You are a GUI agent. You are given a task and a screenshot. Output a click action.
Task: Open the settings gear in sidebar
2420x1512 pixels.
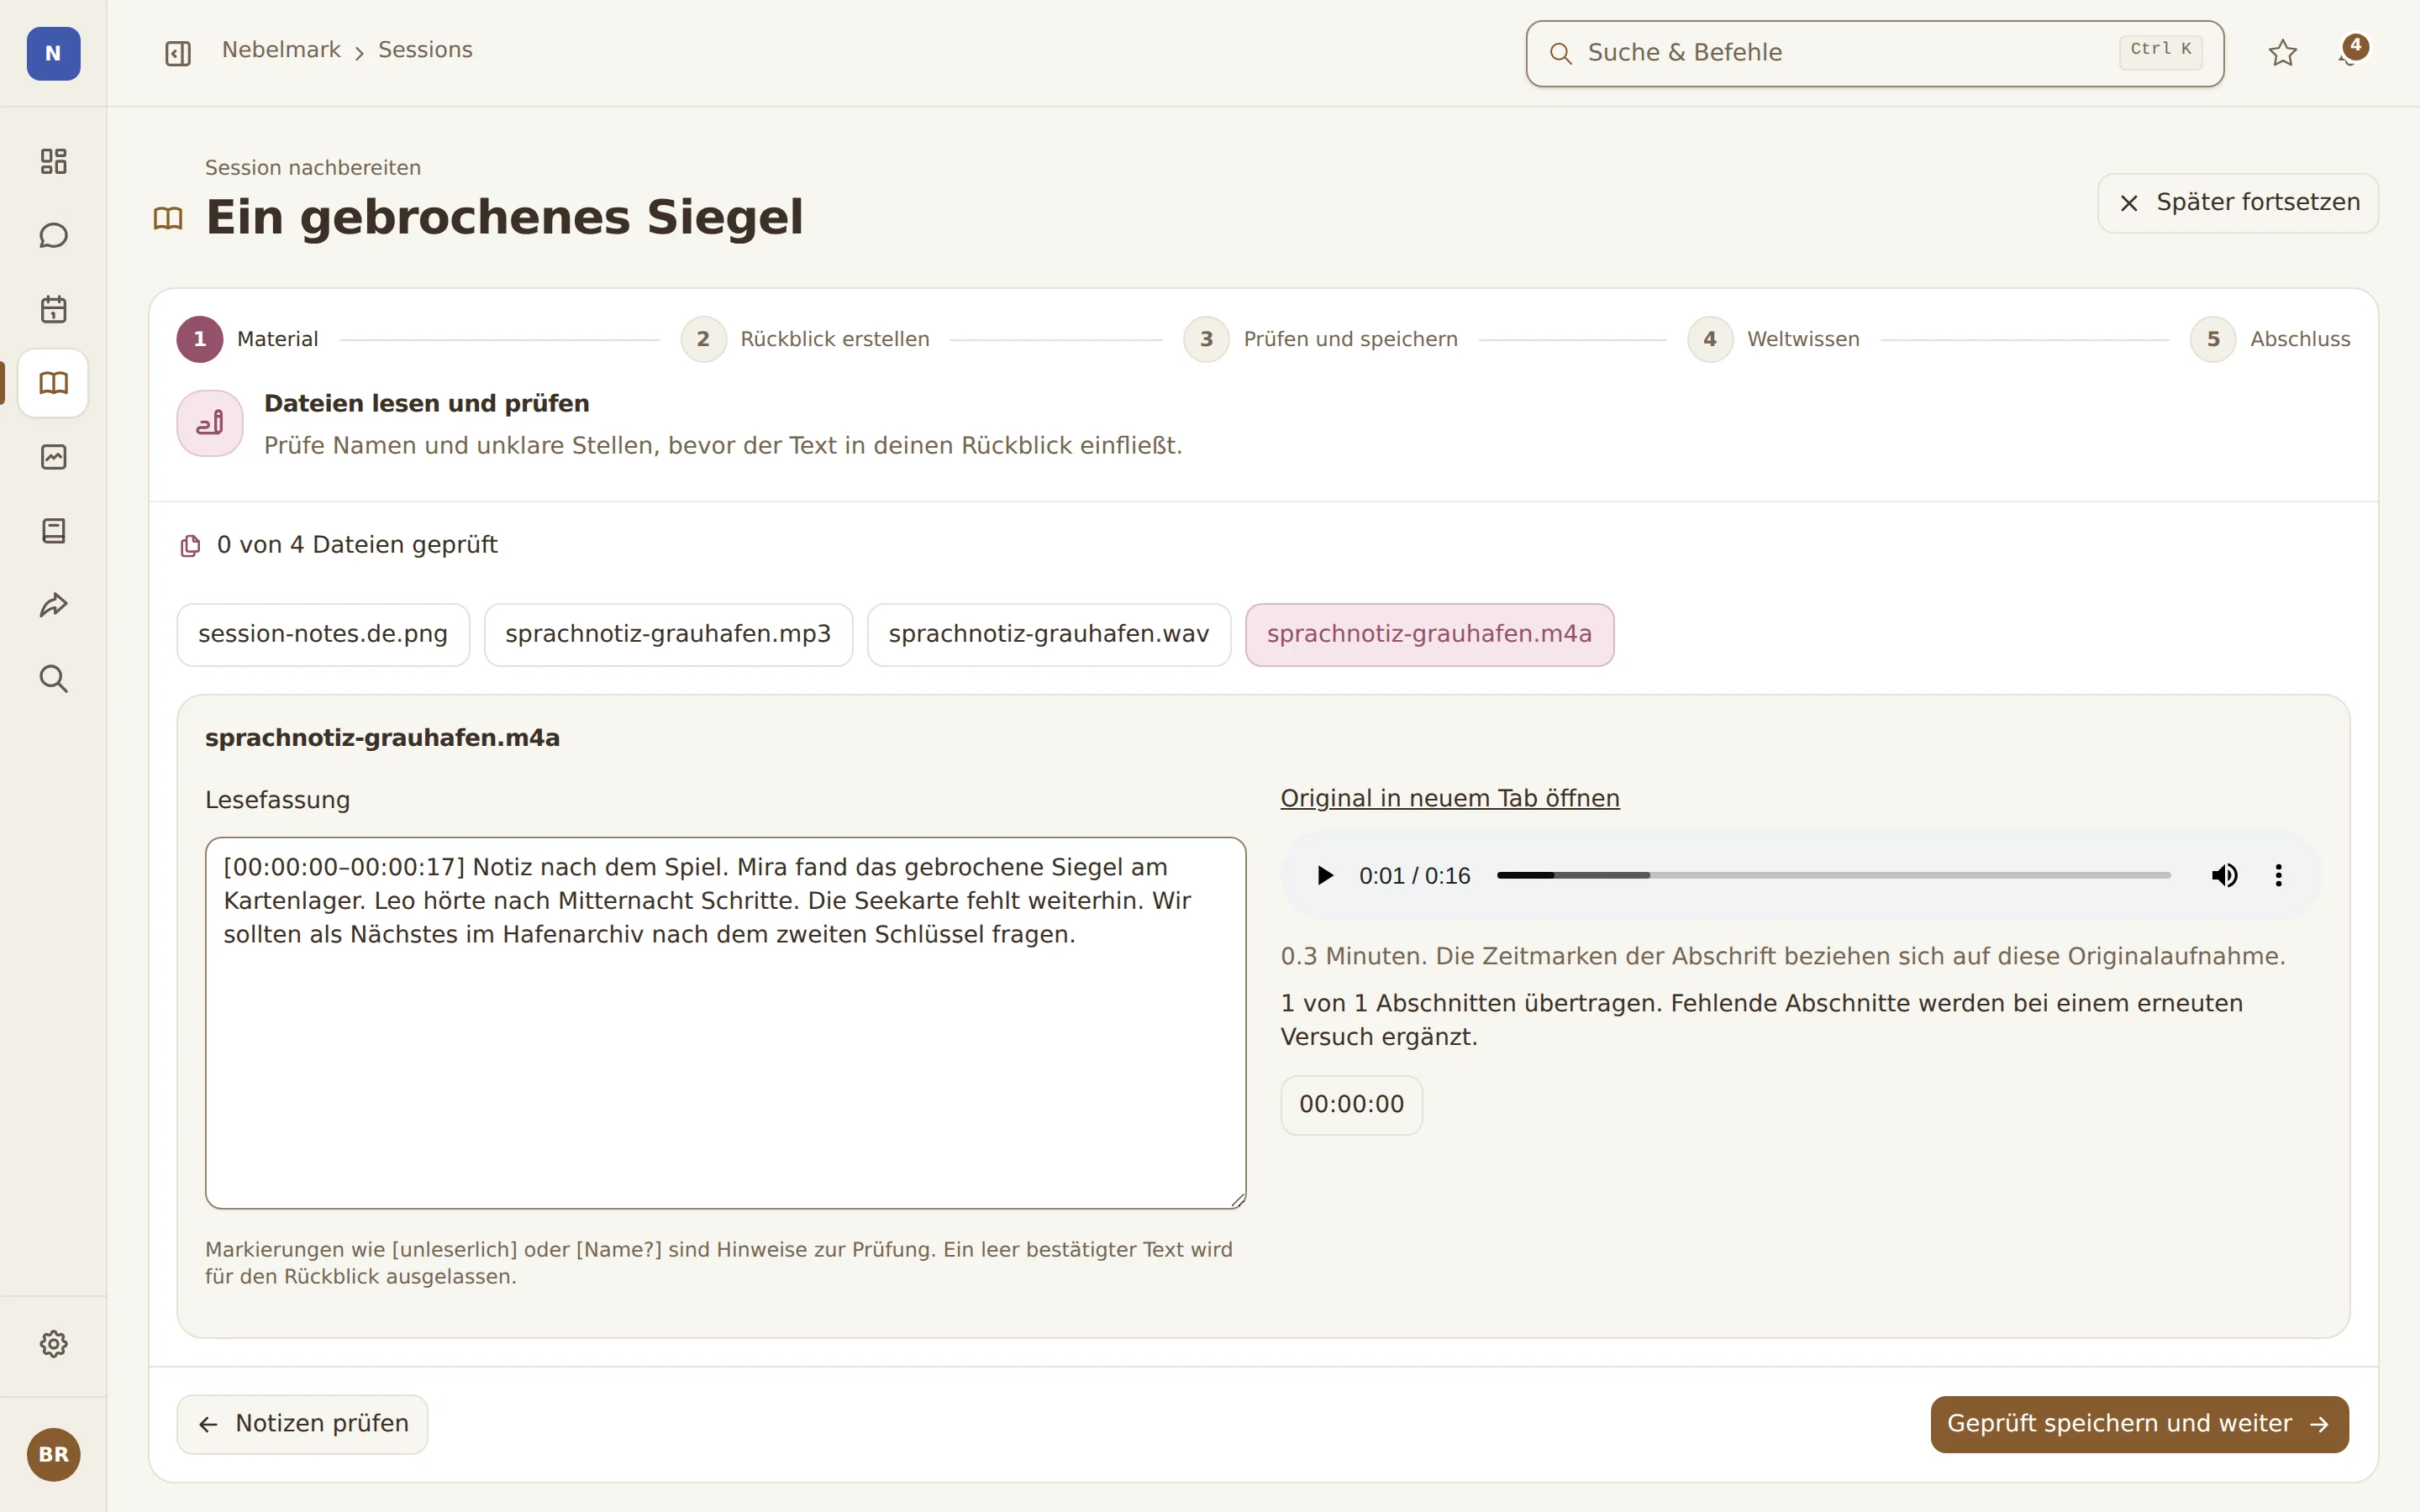click(53, 1344)
